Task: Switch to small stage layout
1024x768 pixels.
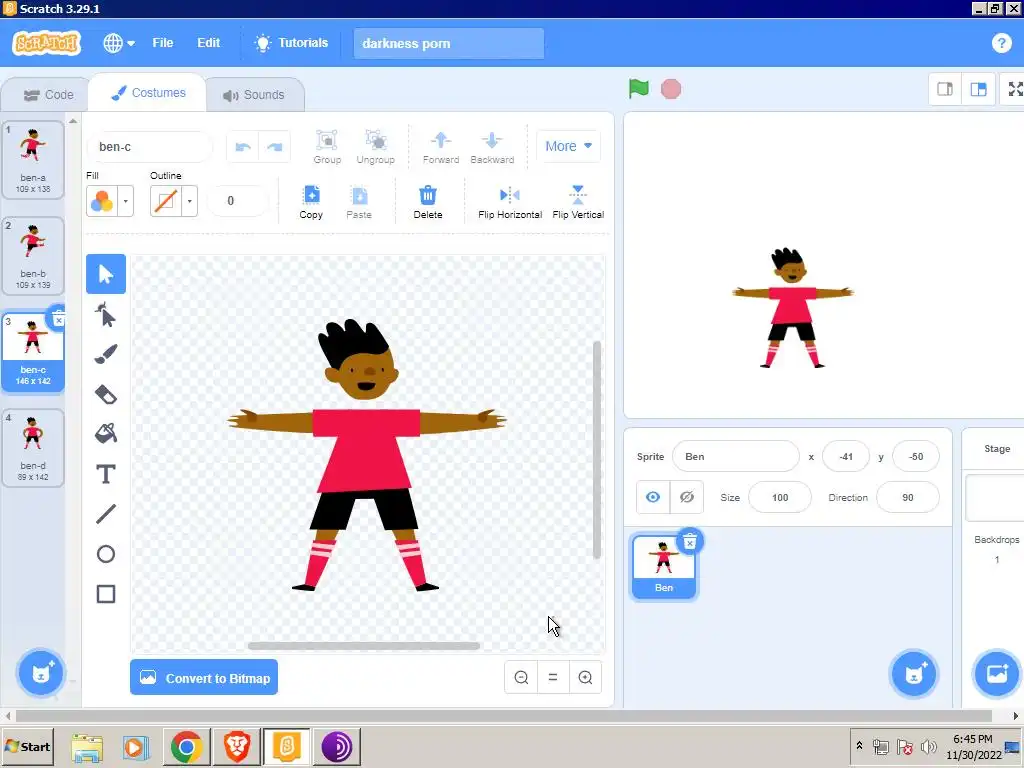Action: click(x=945, y=89)
